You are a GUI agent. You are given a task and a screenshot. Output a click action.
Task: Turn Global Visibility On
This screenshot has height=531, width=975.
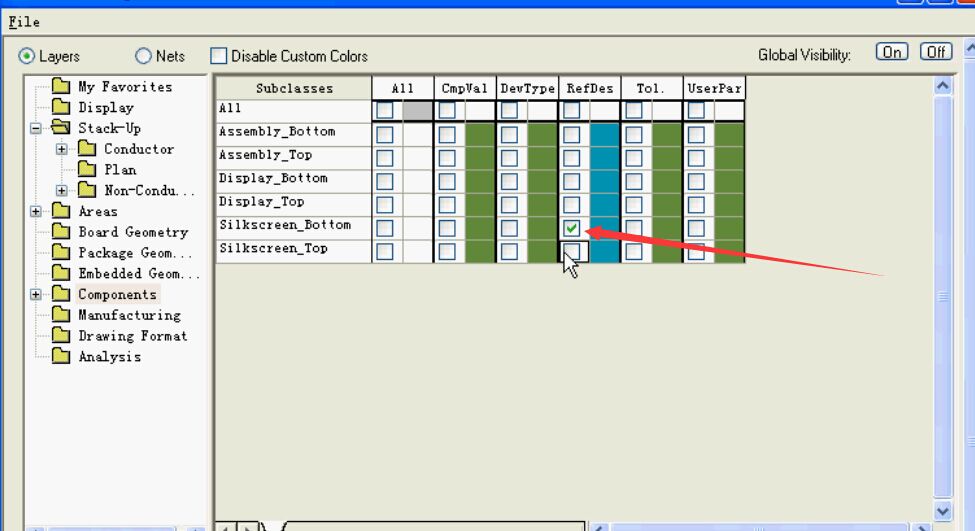point(892,52)
